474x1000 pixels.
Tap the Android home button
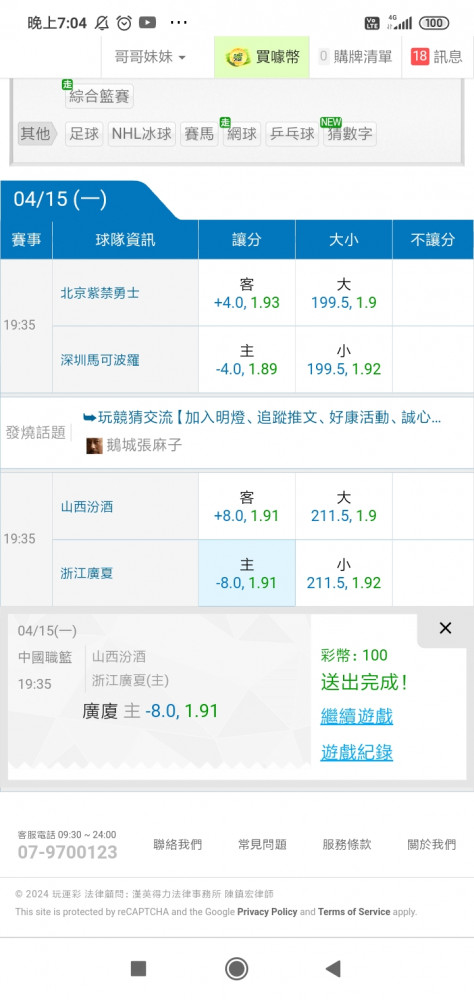tap(237, 969)
